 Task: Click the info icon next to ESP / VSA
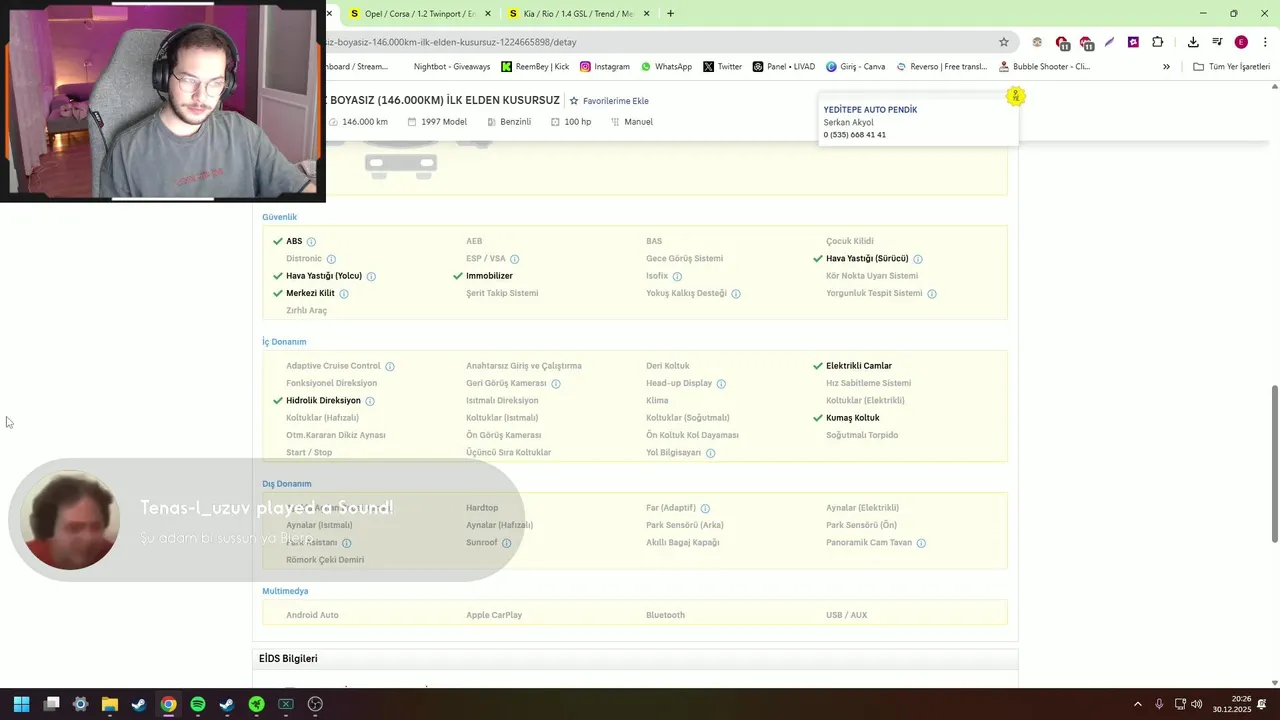point(515,259)
